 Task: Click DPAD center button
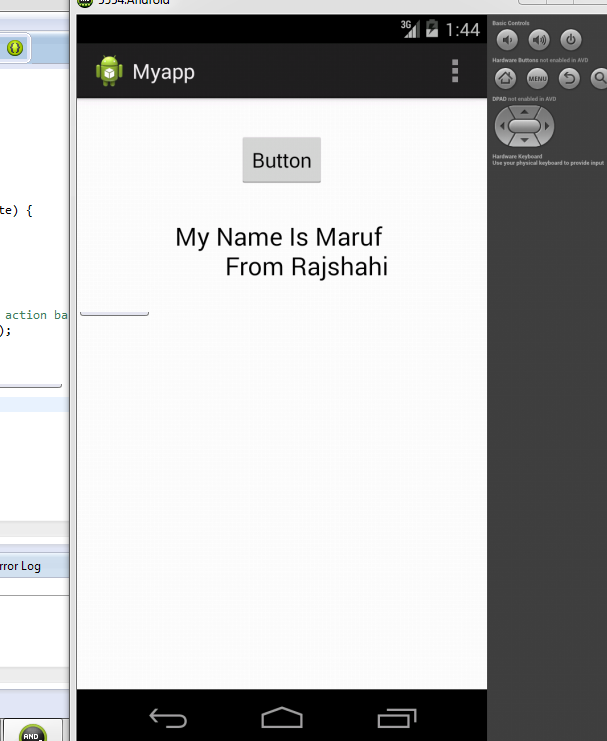[x=524, y=126]
